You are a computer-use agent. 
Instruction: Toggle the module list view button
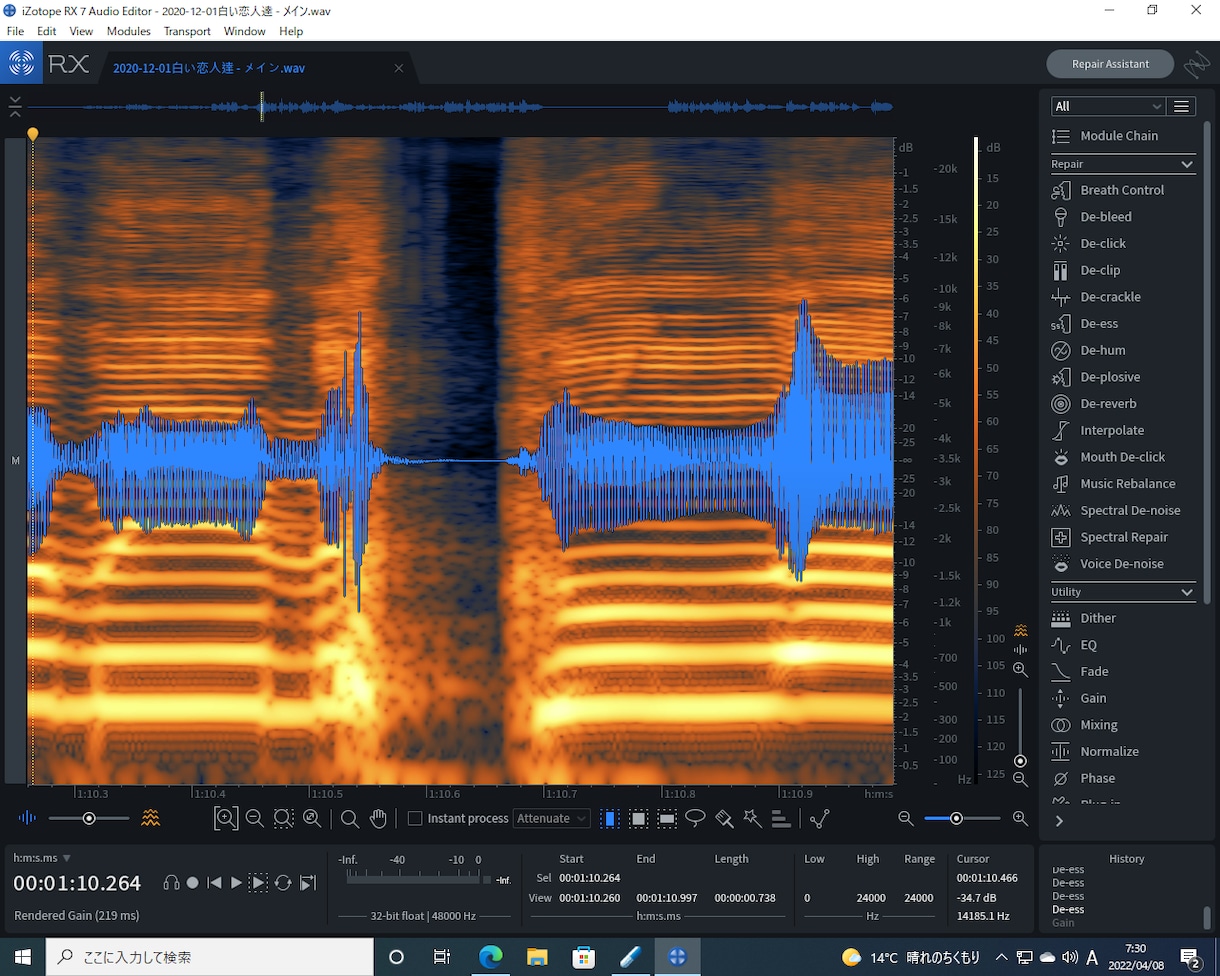click(1182, 107)
